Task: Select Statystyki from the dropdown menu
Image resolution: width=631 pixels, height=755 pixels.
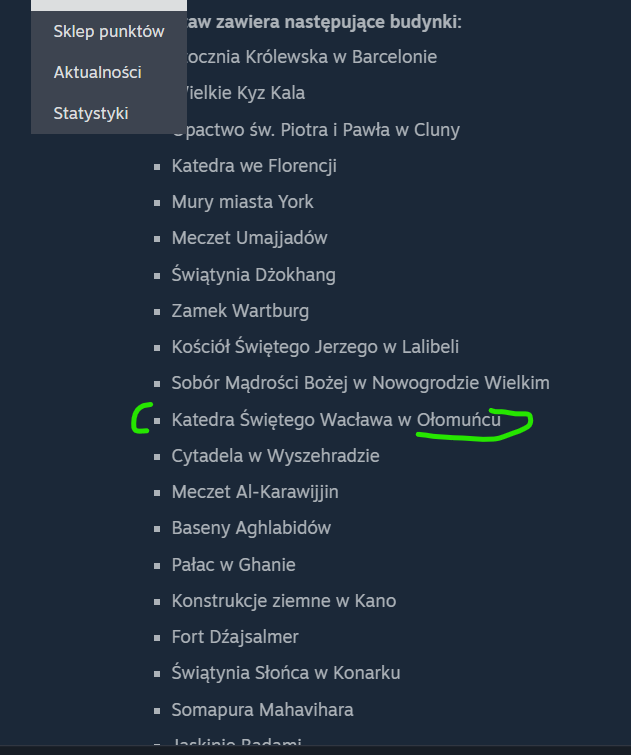Action: 91,113
